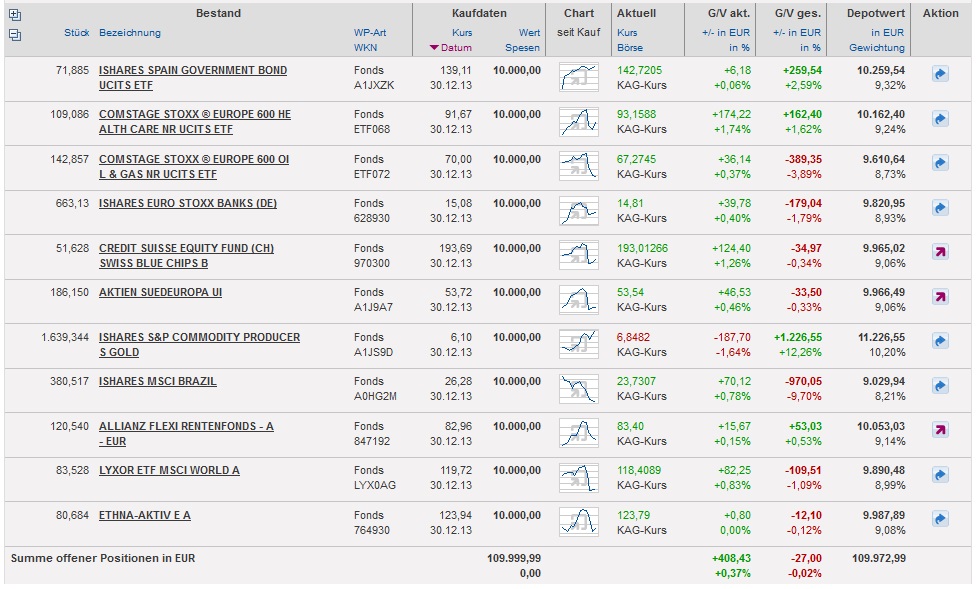The width and height of the screenshot is (977, 589).
Task: Click the purple action arrow for Allianz Flexi Rentenfonds
Action: (x=939, y=430)
